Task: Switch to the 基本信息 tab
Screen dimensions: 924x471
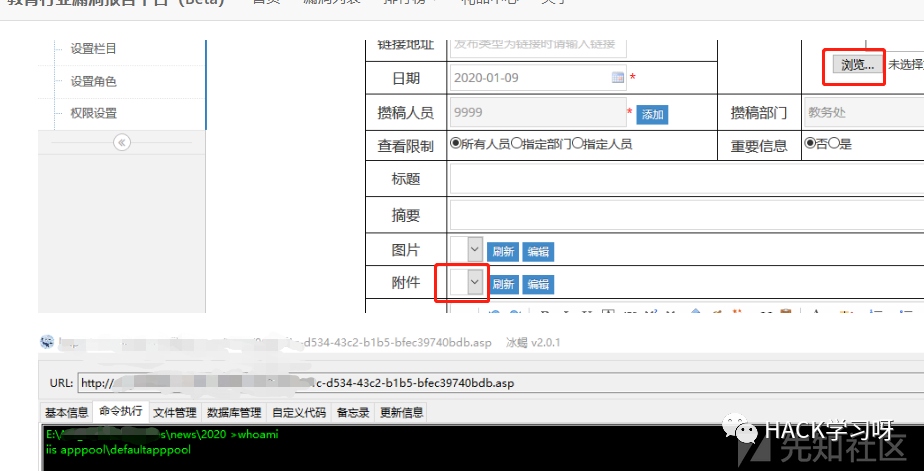Action: coord(67,413)
